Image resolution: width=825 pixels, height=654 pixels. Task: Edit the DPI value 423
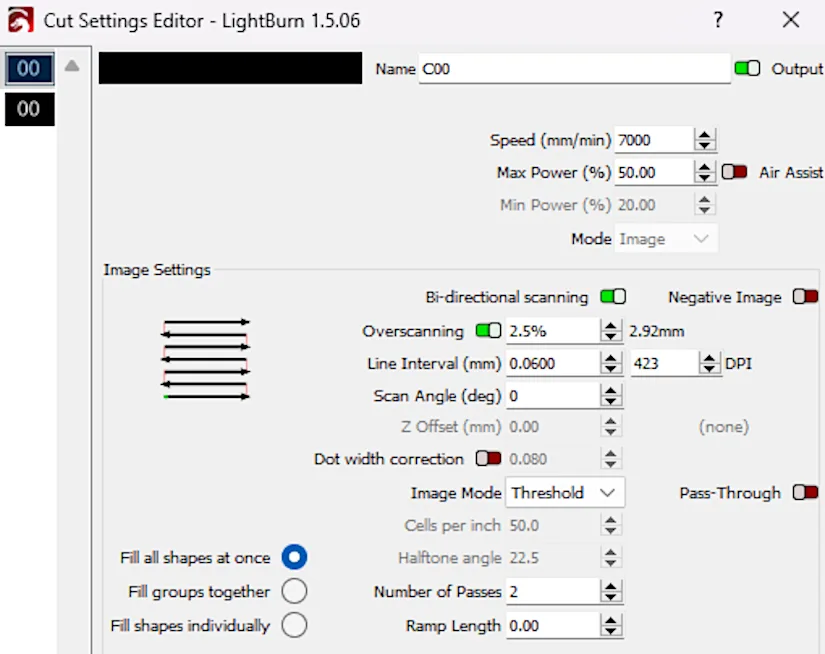coord(665,364)
